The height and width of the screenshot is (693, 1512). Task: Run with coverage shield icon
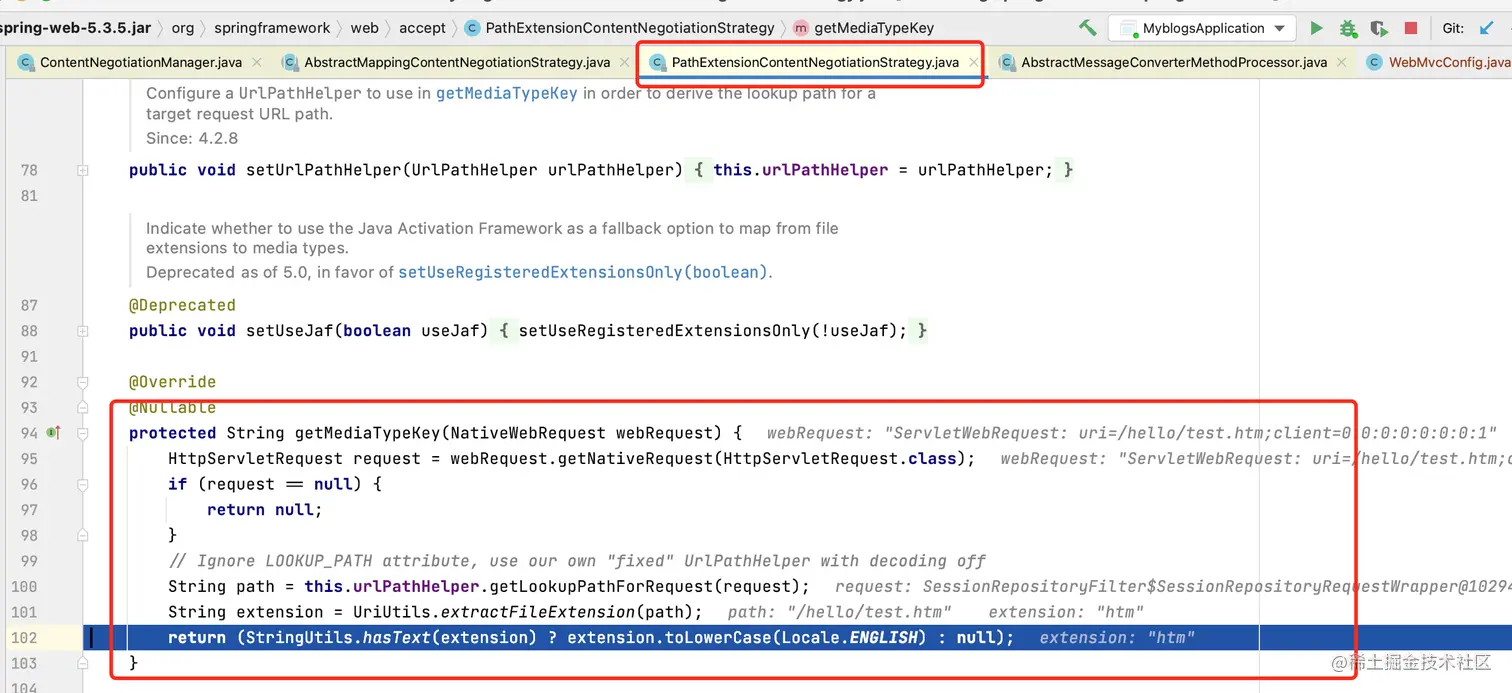point(1379,28)
